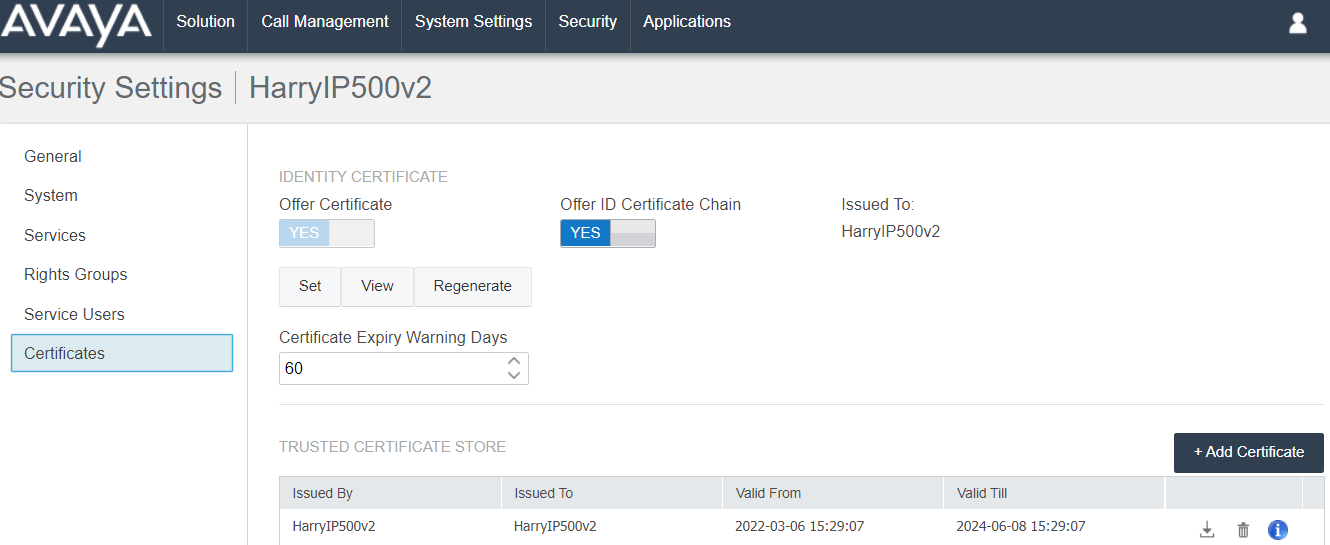This screenshot has width=1330, height=545.
Task: Select Issued By cell HarryIP500v2
Action: (333, 526)
